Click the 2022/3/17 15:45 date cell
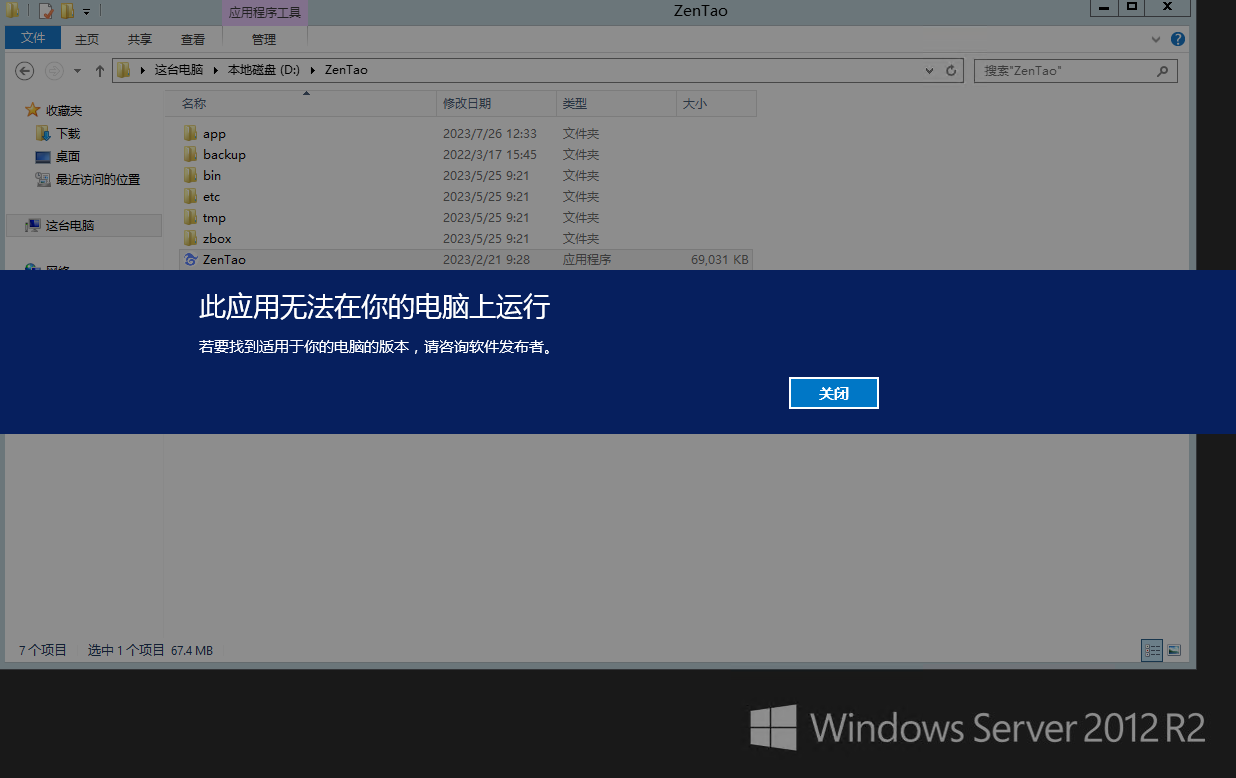Viewport: 1236px width, 778px height. [490, 154]
